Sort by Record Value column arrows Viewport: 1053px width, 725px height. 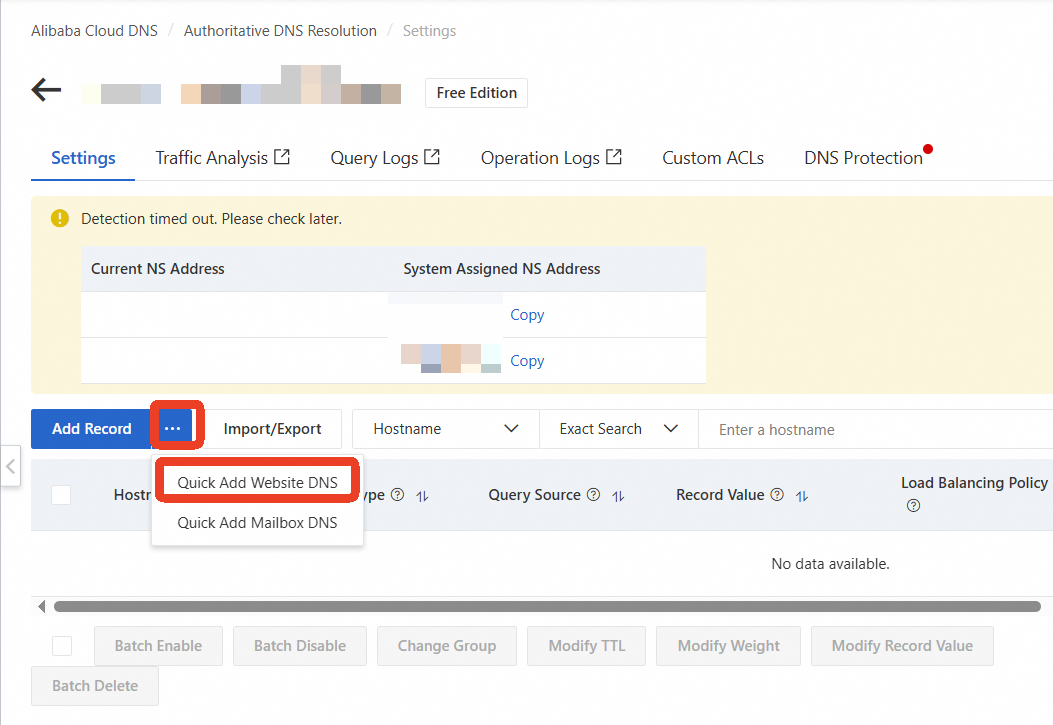pos(802,496)
